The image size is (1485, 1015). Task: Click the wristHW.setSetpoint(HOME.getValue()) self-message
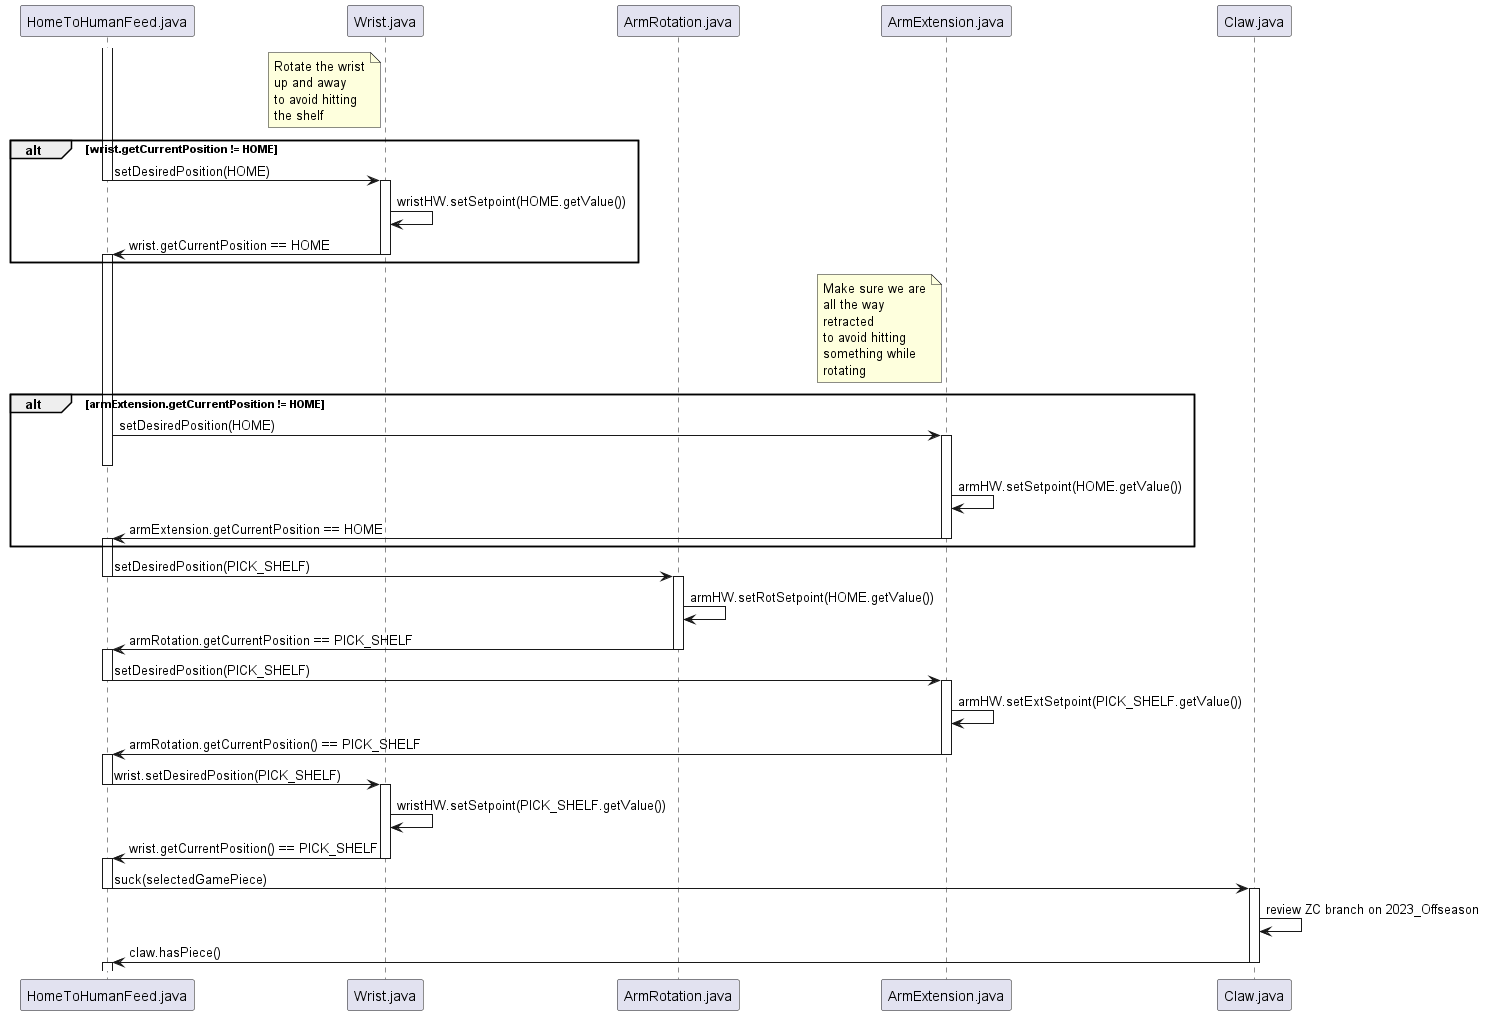point(511,201)
